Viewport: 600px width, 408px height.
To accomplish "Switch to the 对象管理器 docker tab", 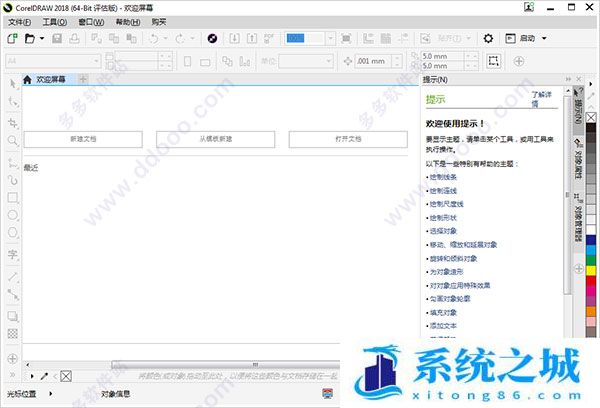I will (578, 218).
